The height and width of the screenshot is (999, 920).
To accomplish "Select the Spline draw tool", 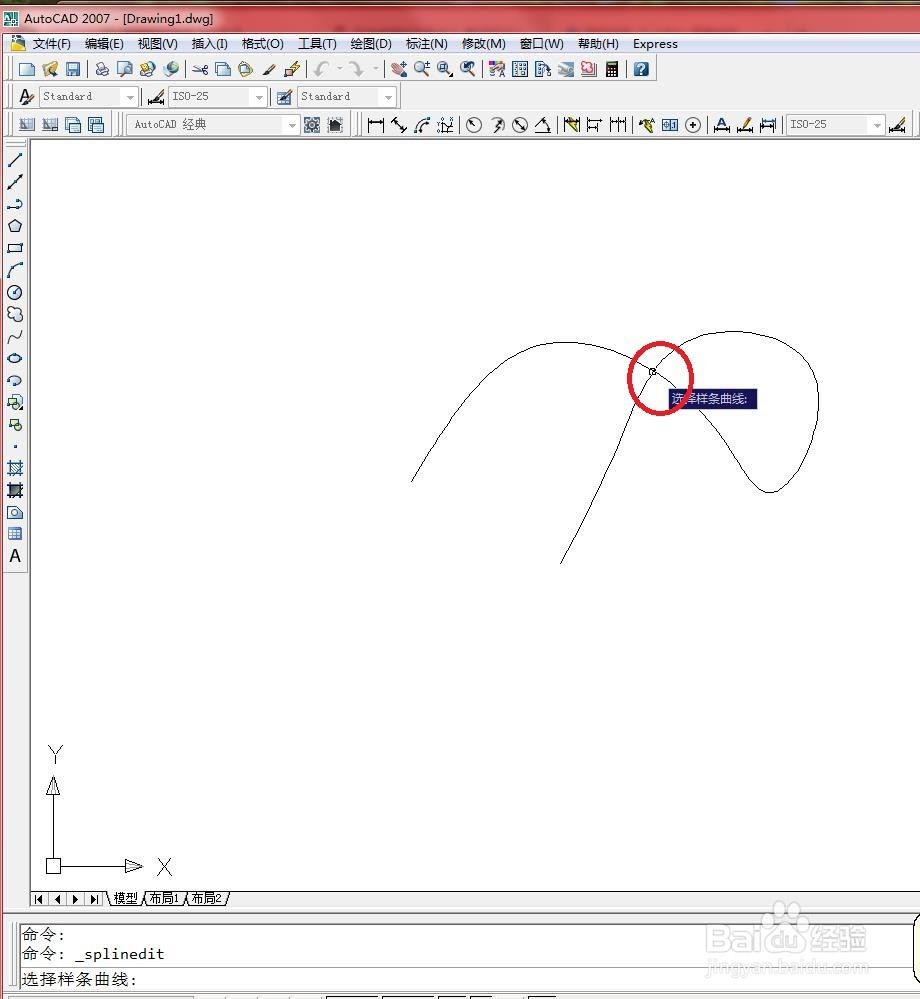I will tap(15, 336).
